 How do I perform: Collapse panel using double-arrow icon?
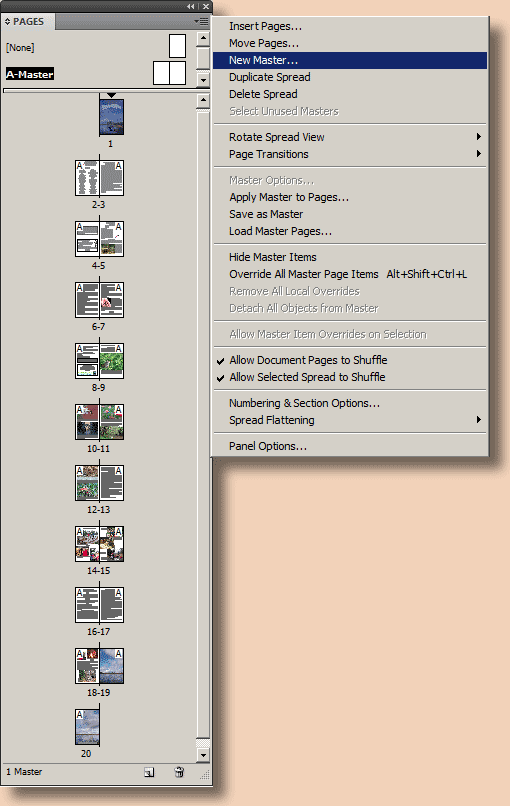[x=191, y=6]
